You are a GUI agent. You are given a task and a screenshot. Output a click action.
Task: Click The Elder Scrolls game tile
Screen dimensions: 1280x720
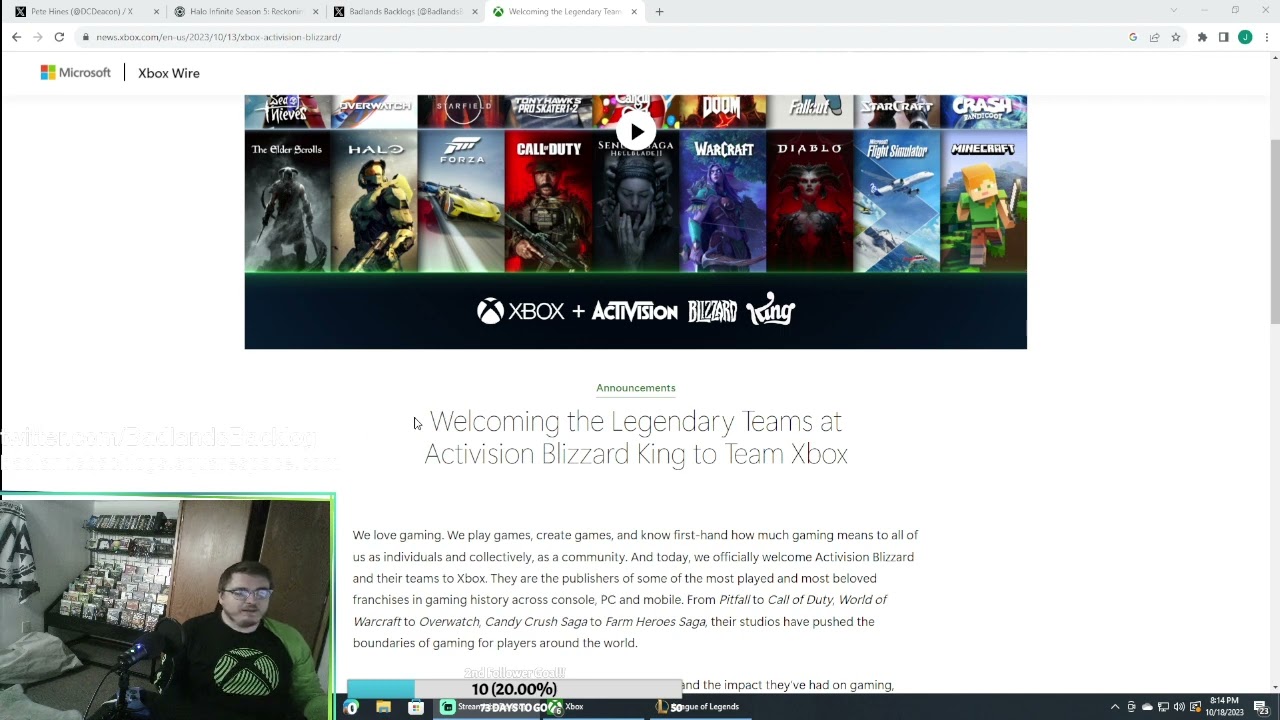click(287, 201)
